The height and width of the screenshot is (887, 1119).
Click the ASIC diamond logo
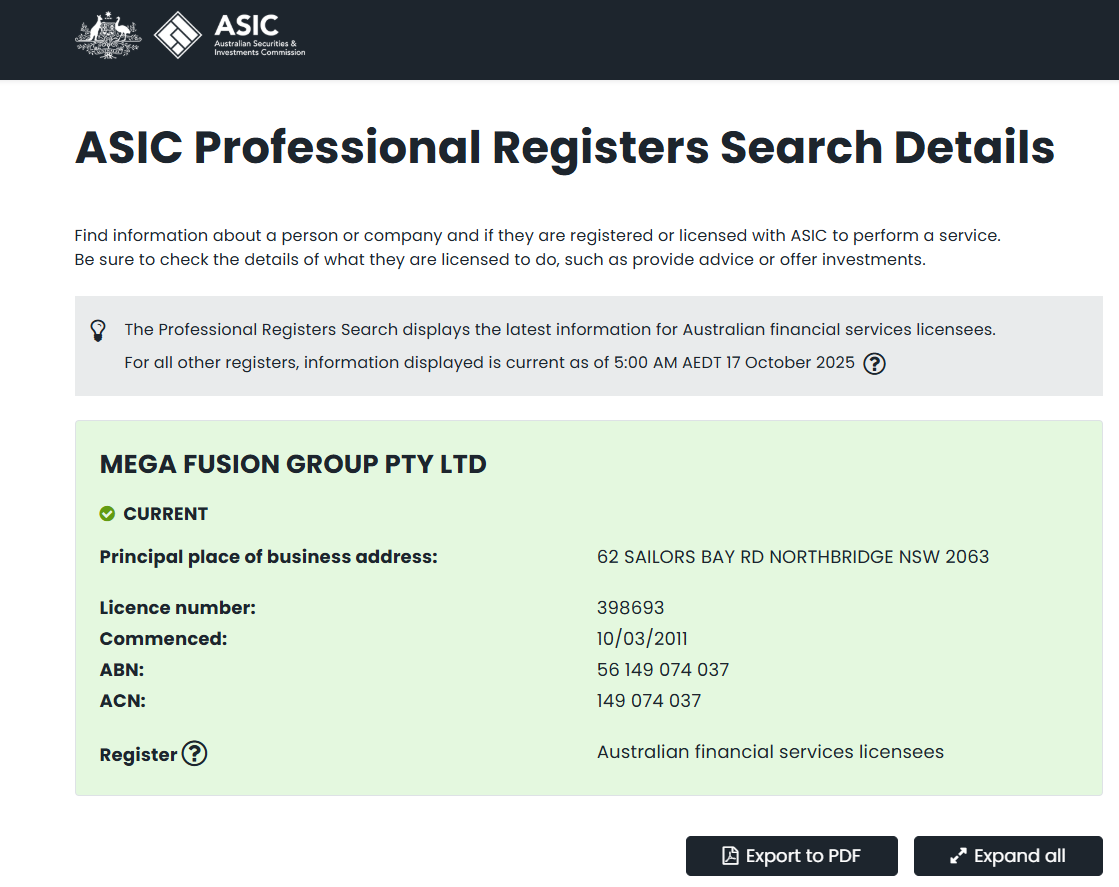pos(178,35)
